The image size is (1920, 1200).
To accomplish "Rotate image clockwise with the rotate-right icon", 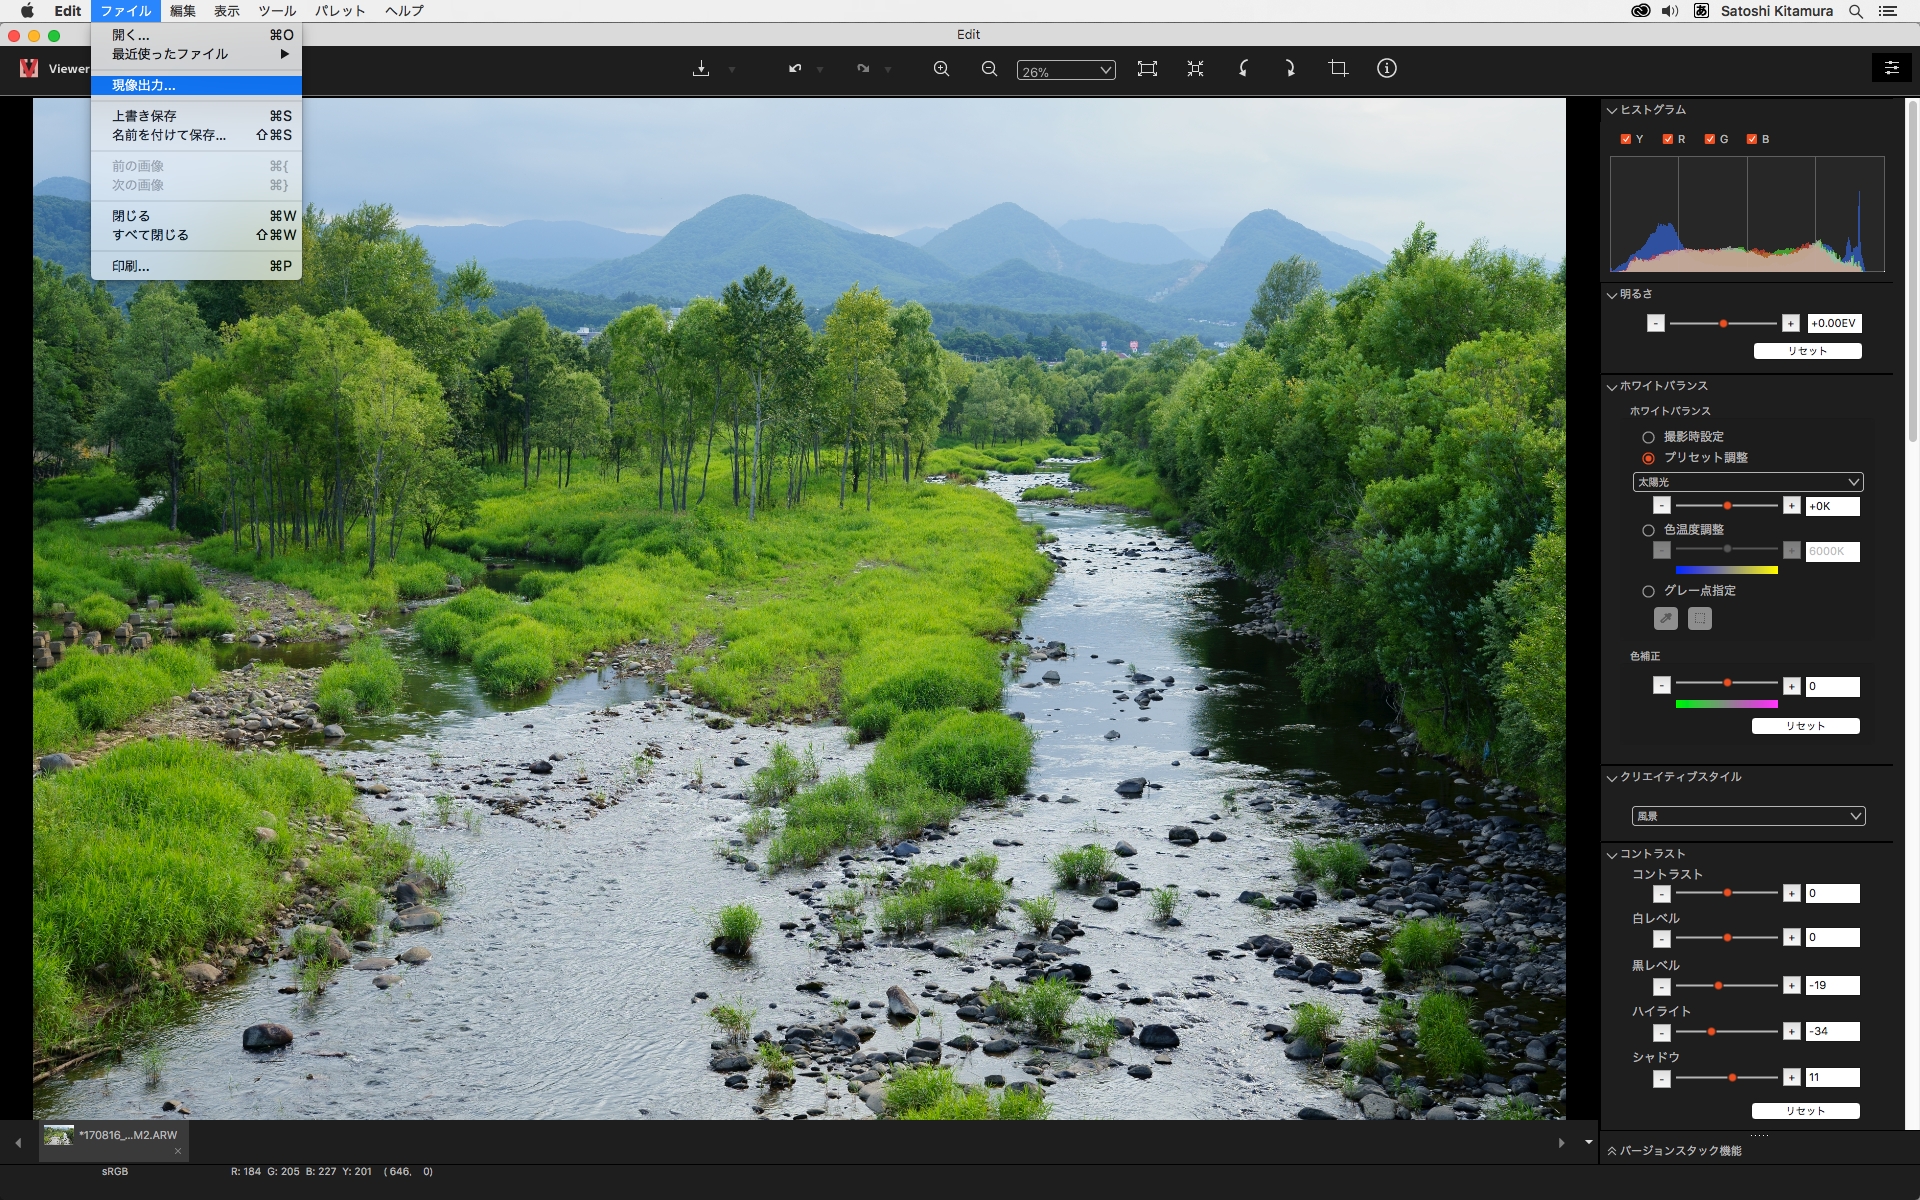I will click(1290, 69).
